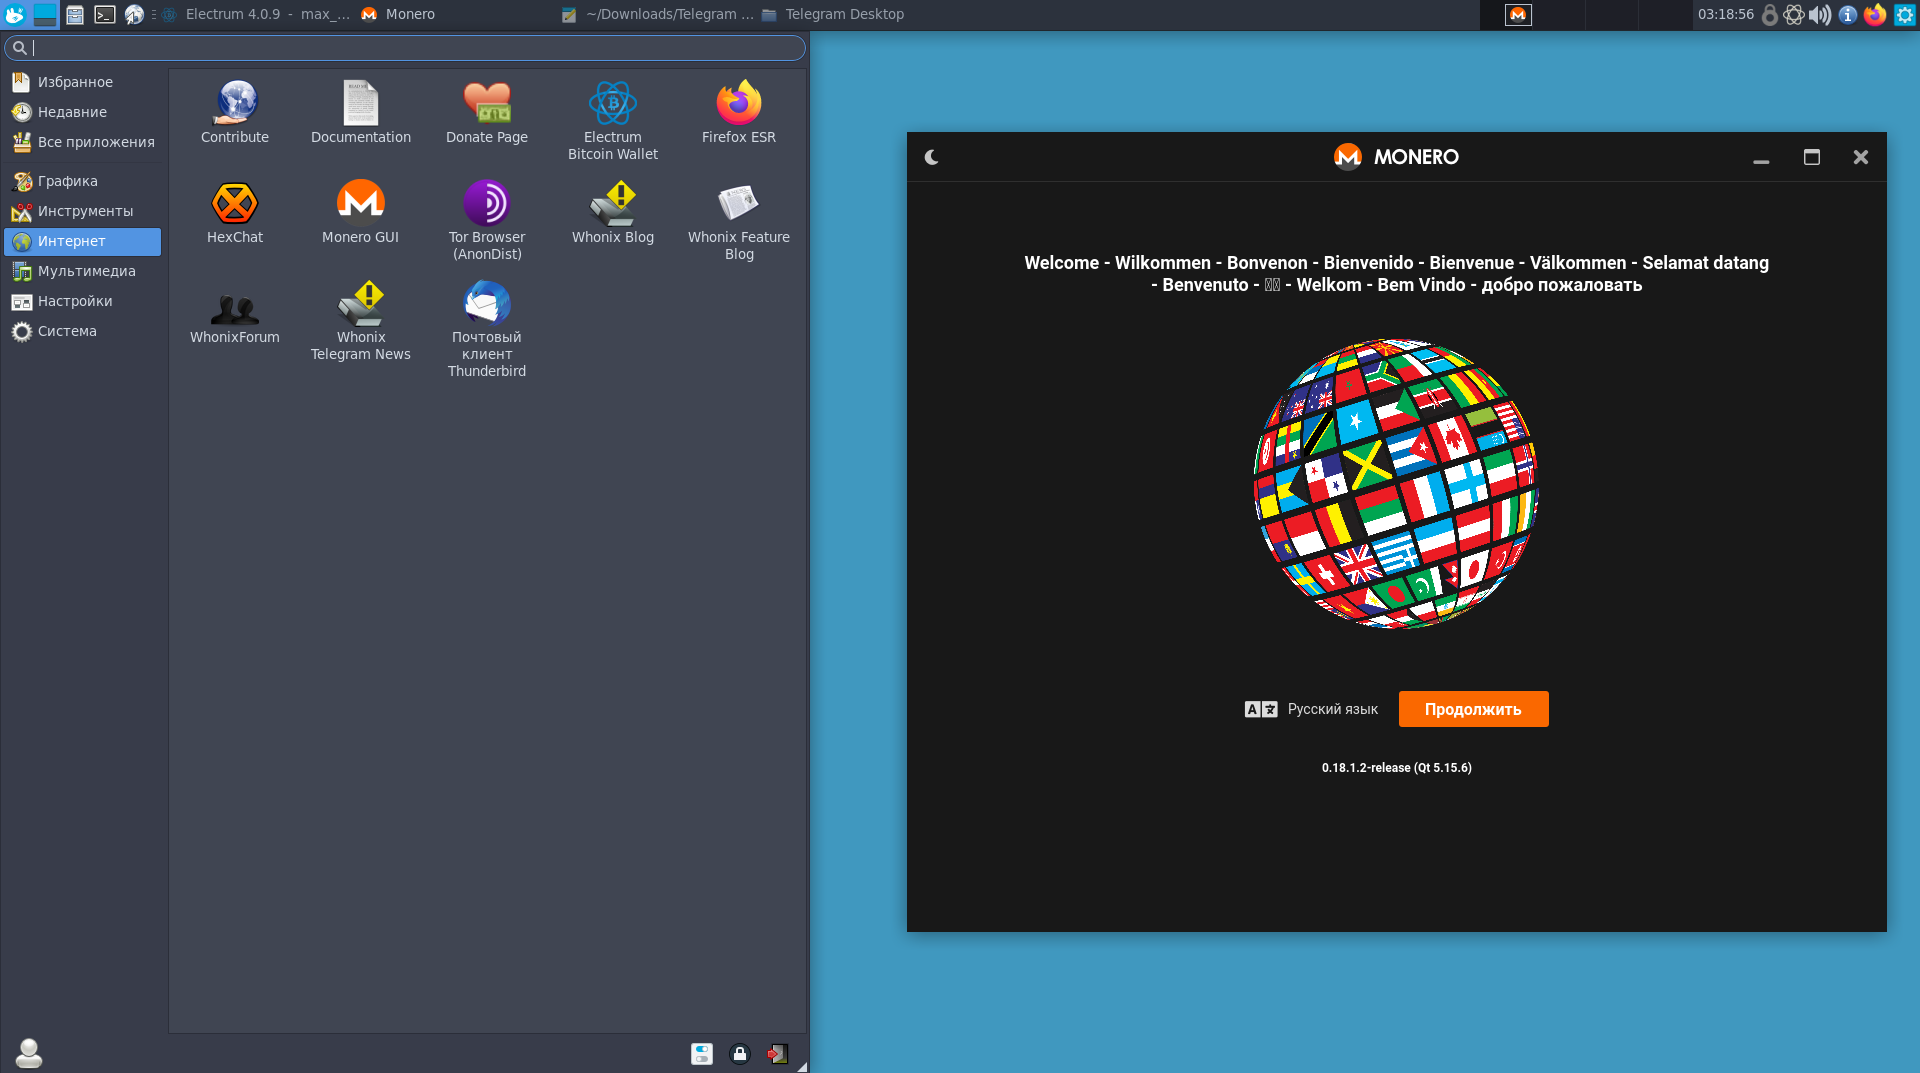Open the Настройки category

pyautogui.click(x=83, y=301)
